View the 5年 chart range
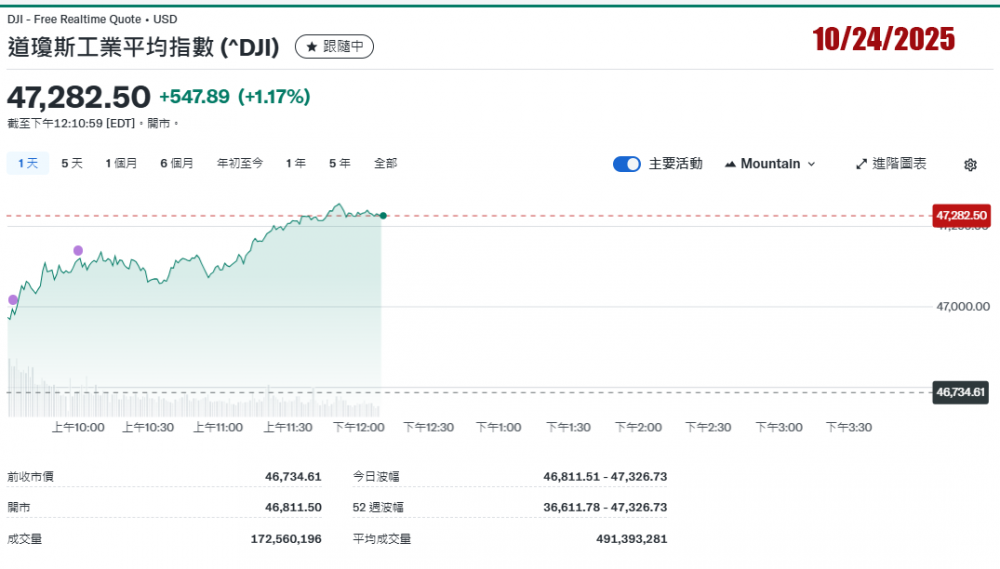This screenshot has height=569, width=1000. tap(340, 163)
